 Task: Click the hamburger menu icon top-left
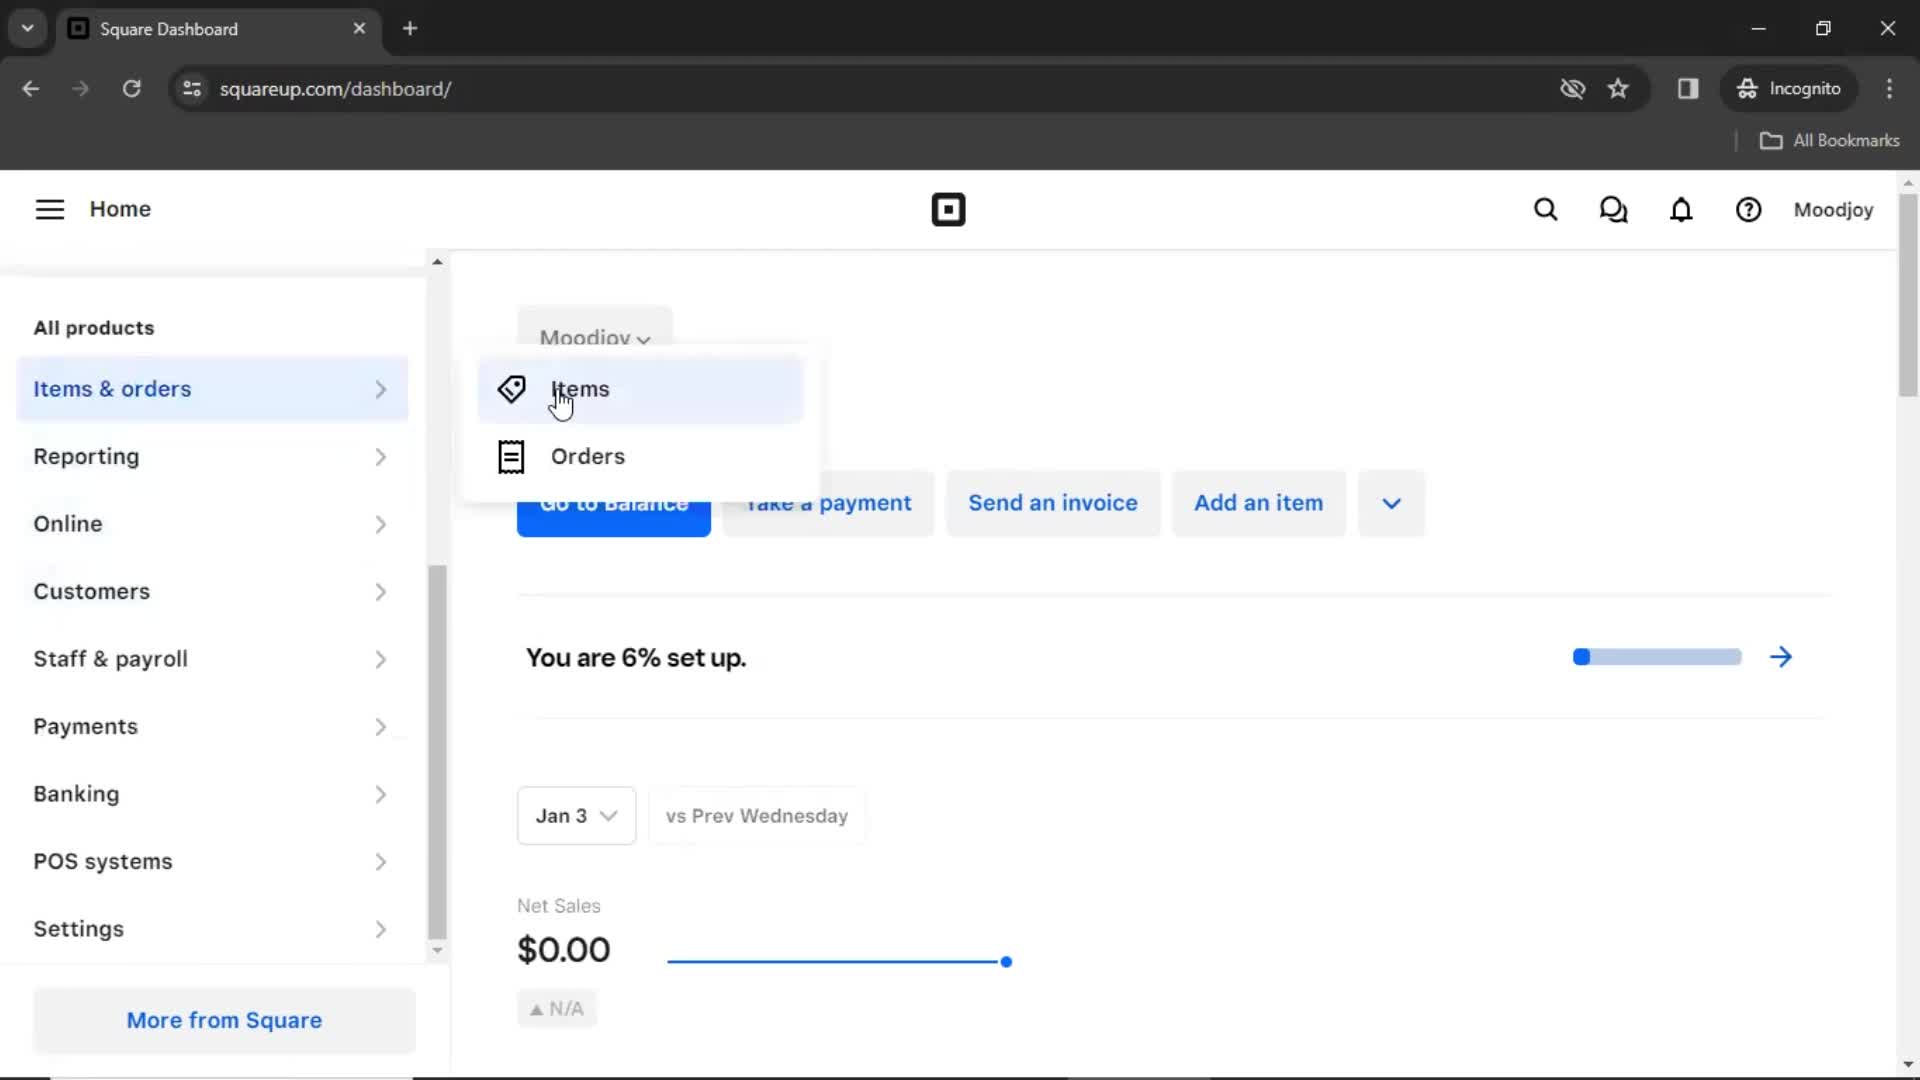(x=47, y=208)
